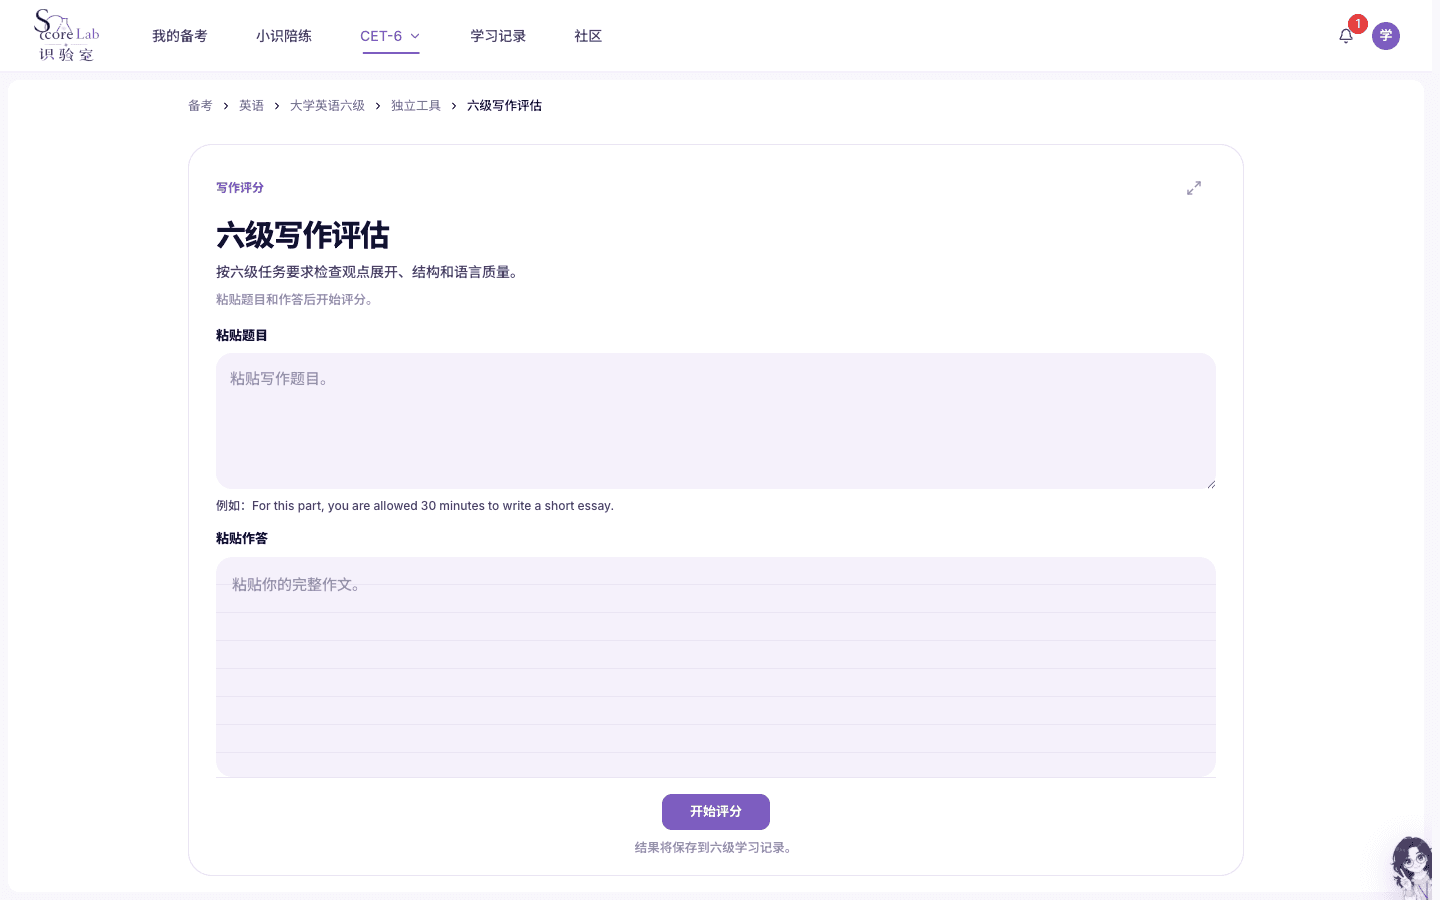Click the 六级写作评估 breadcrumb text
1440x900 pixels.
[x=504, y=106]
